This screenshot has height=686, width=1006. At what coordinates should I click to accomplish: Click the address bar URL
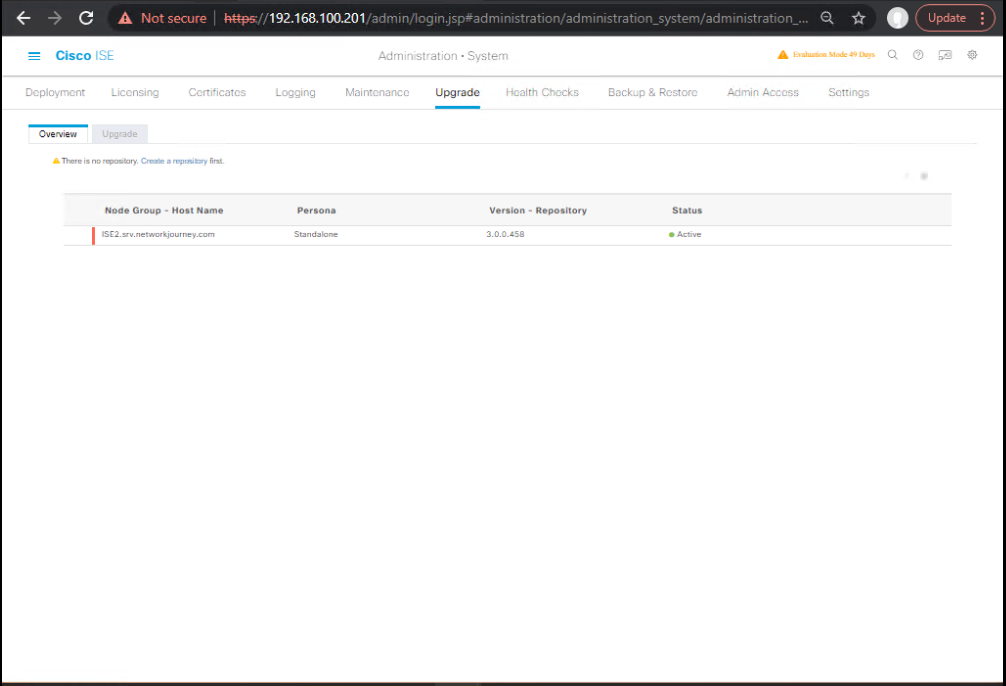(516, 18)
